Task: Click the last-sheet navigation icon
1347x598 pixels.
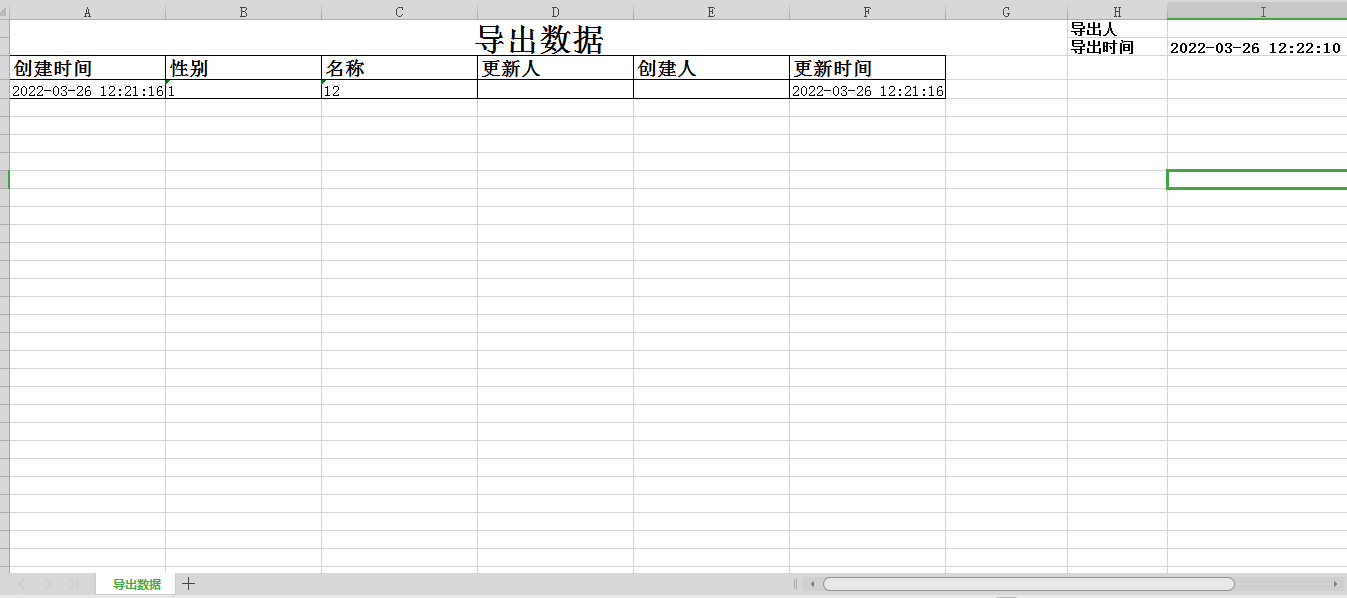Action: tap(72, 584)
